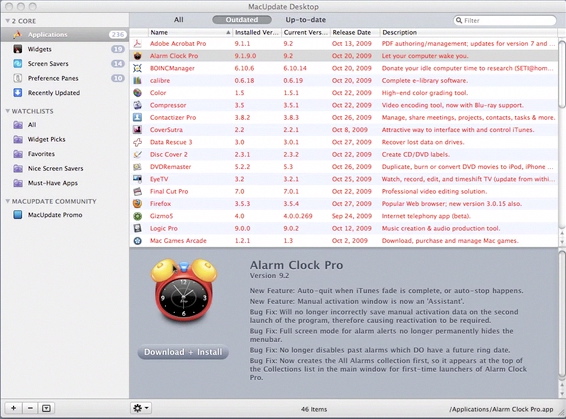Sort by Release Date column header

click(x=354, y=32)
